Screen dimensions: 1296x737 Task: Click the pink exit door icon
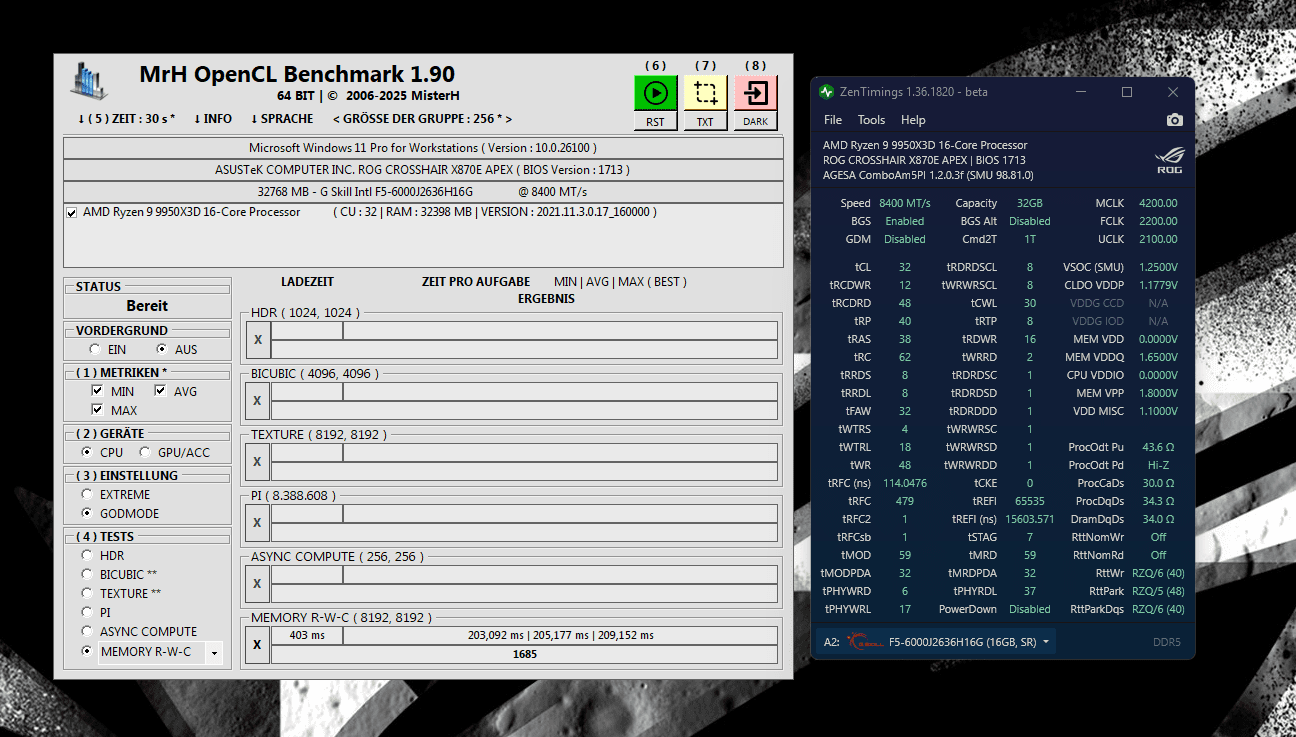pos(755,94)
